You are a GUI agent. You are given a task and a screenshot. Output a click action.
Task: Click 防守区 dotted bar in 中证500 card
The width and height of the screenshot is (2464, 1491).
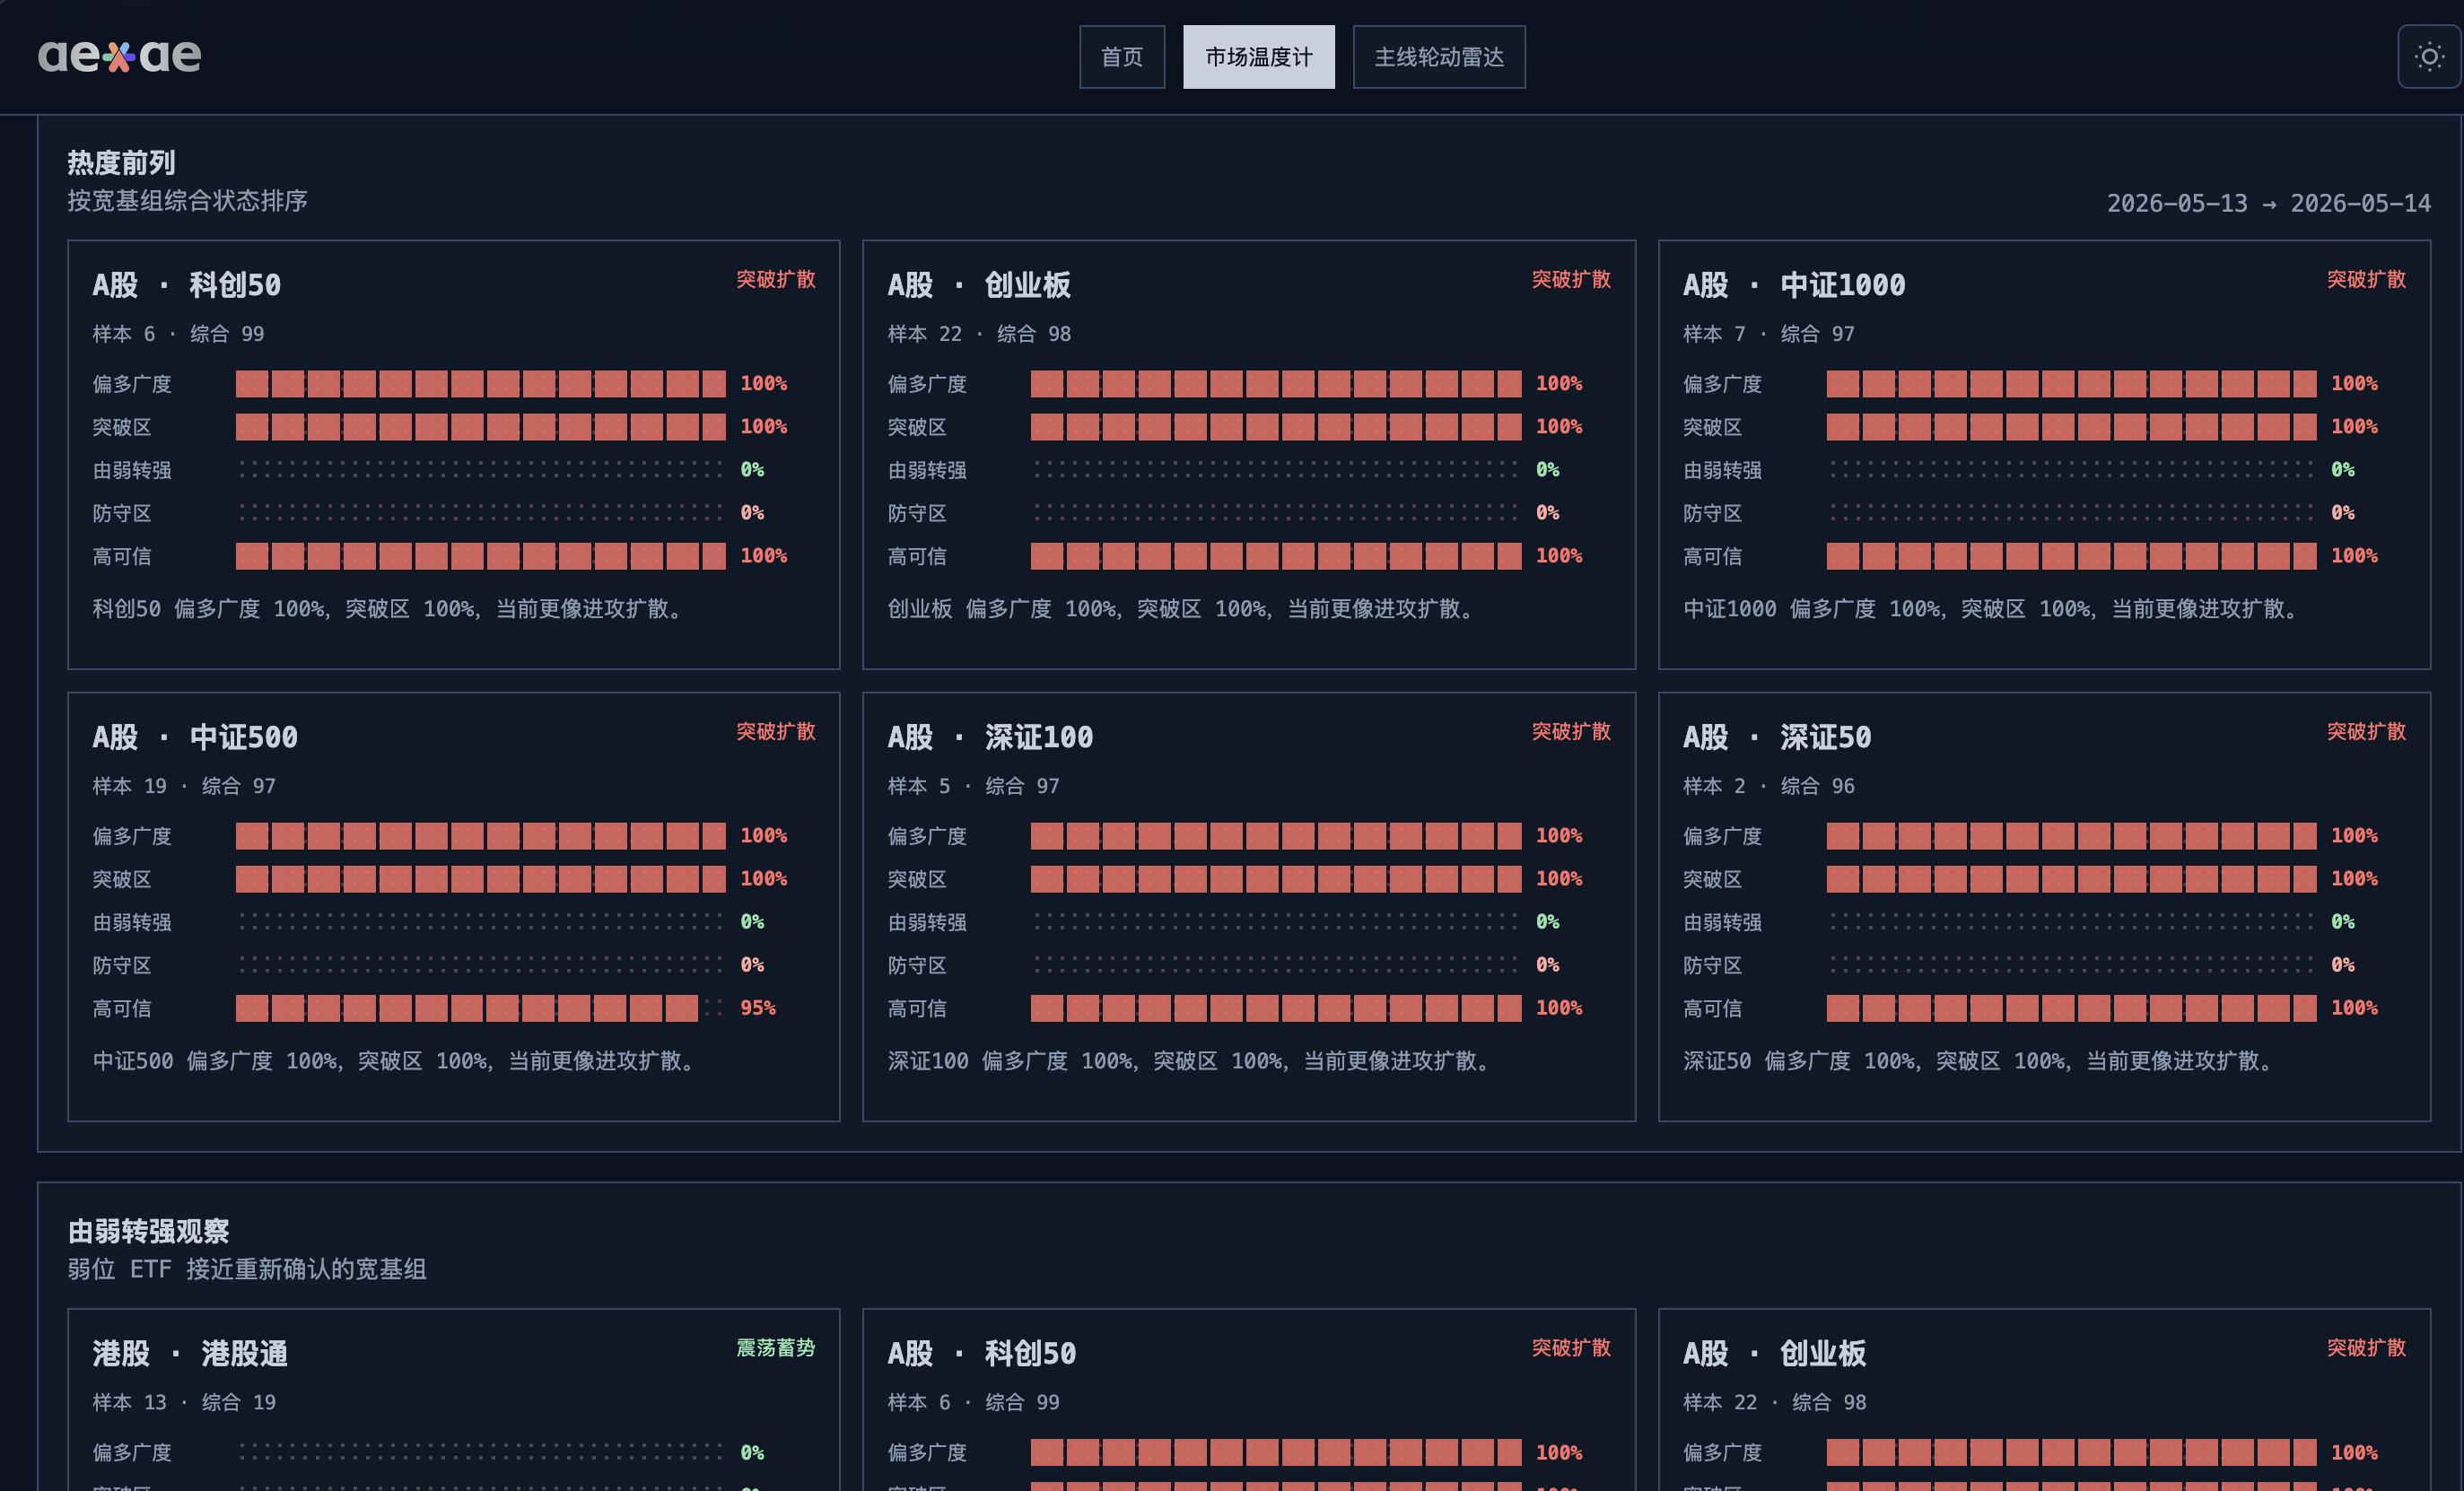point(481,965)
